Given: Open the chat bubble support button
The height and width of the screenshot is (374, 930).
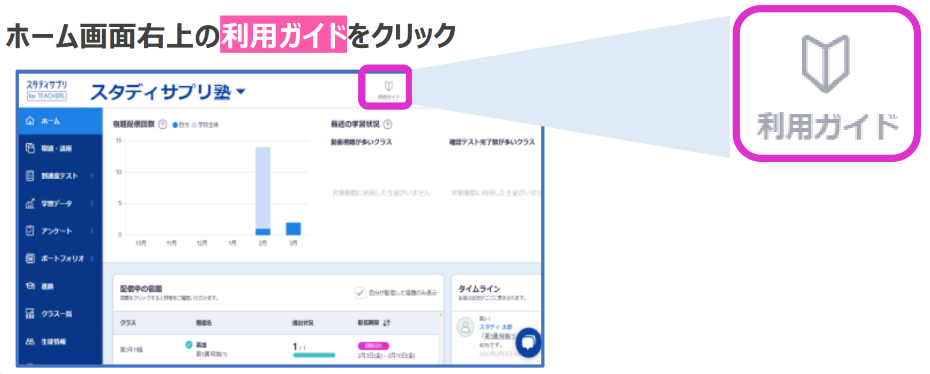Looking at the screenshot, I should pyautogui.click(x=528, y=343).
